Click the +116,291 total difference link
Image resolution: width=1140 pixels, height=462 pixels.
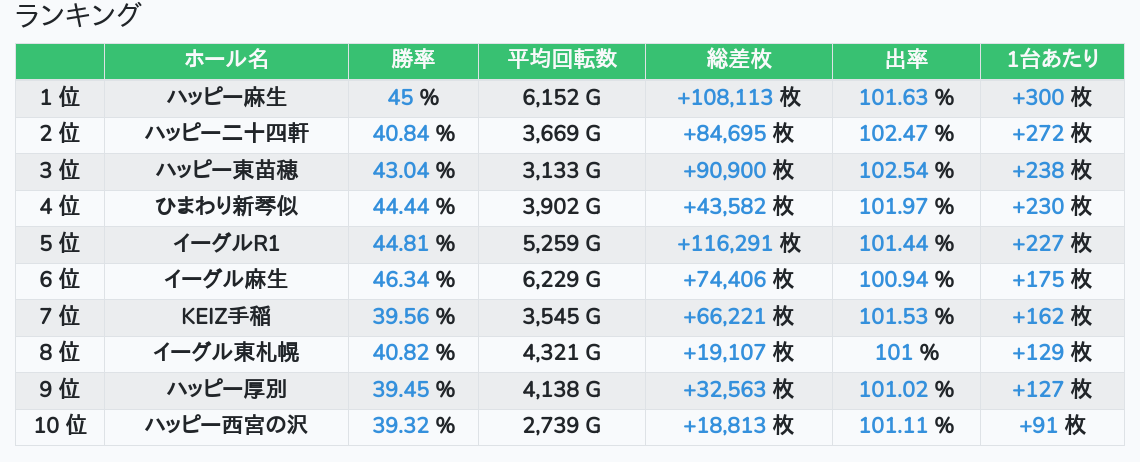725,243
